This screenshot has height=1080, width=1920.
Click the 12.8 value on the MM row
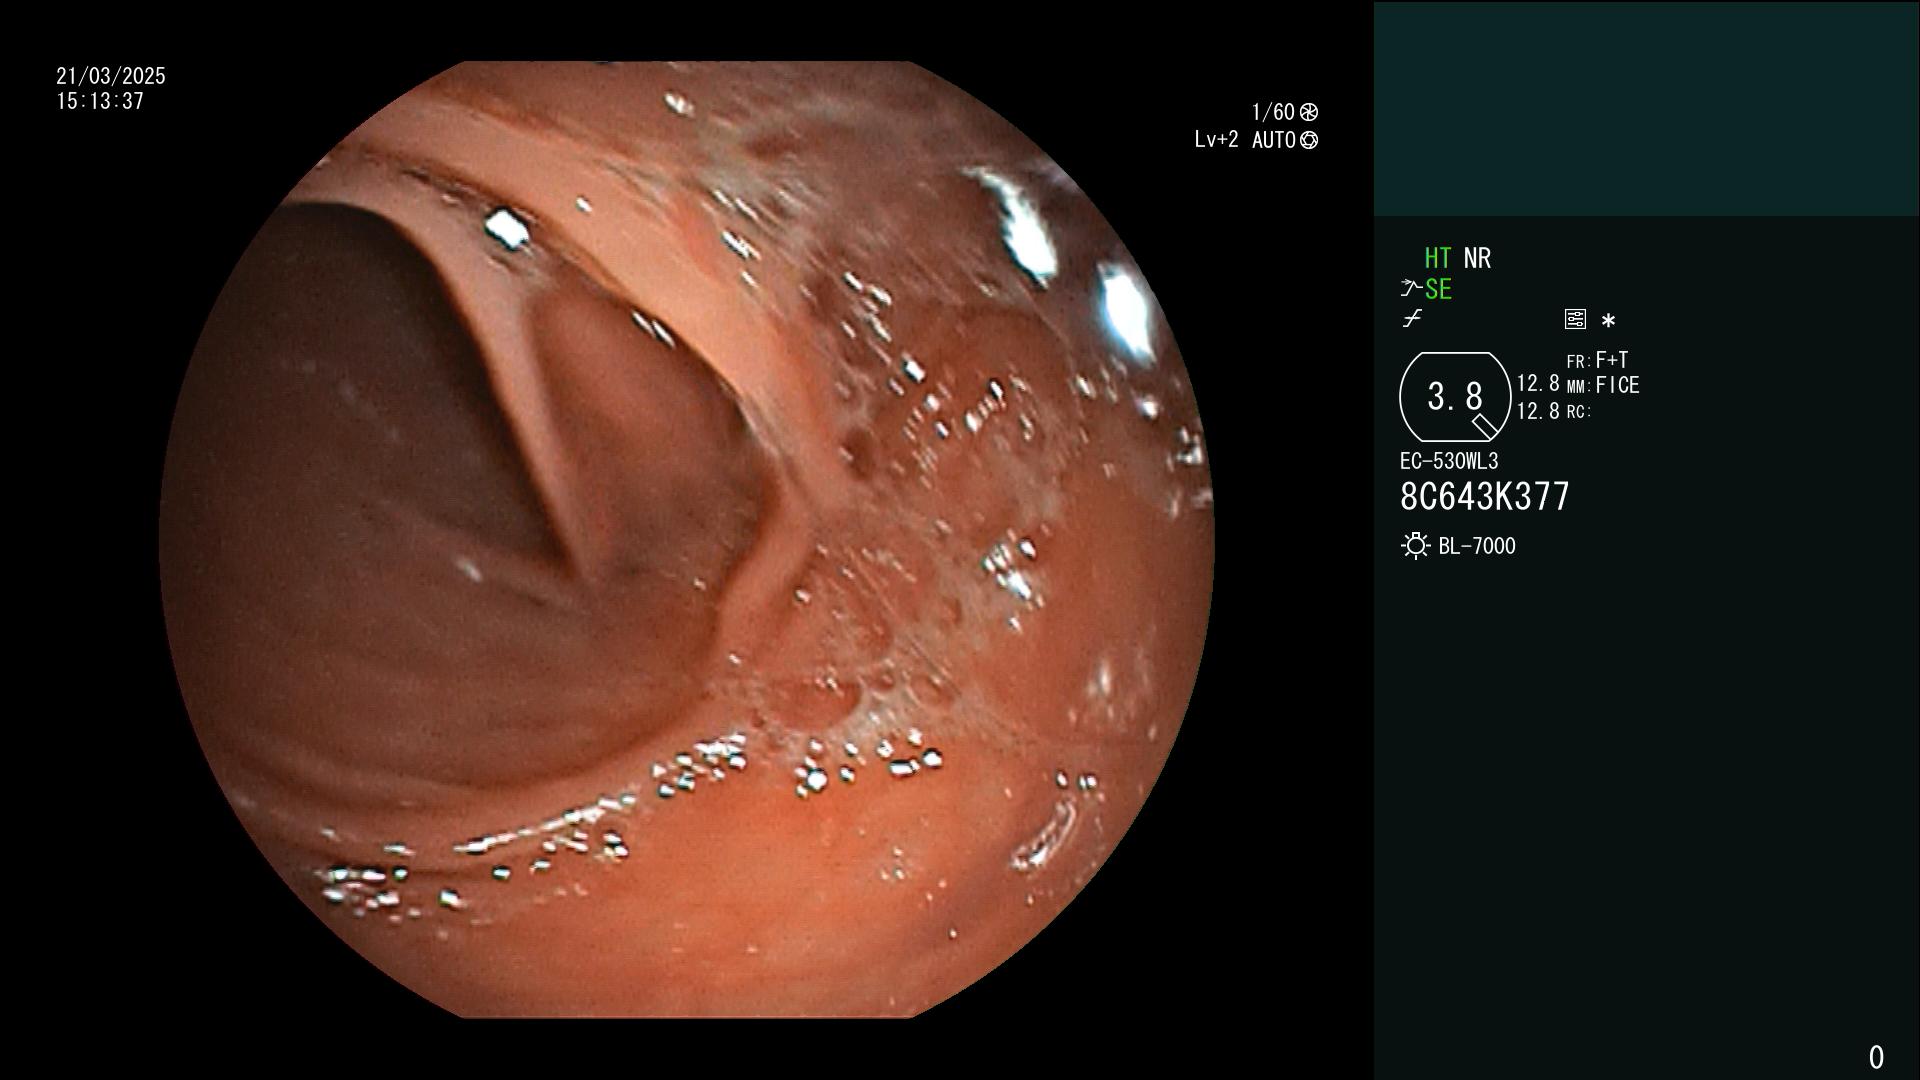1538,384
